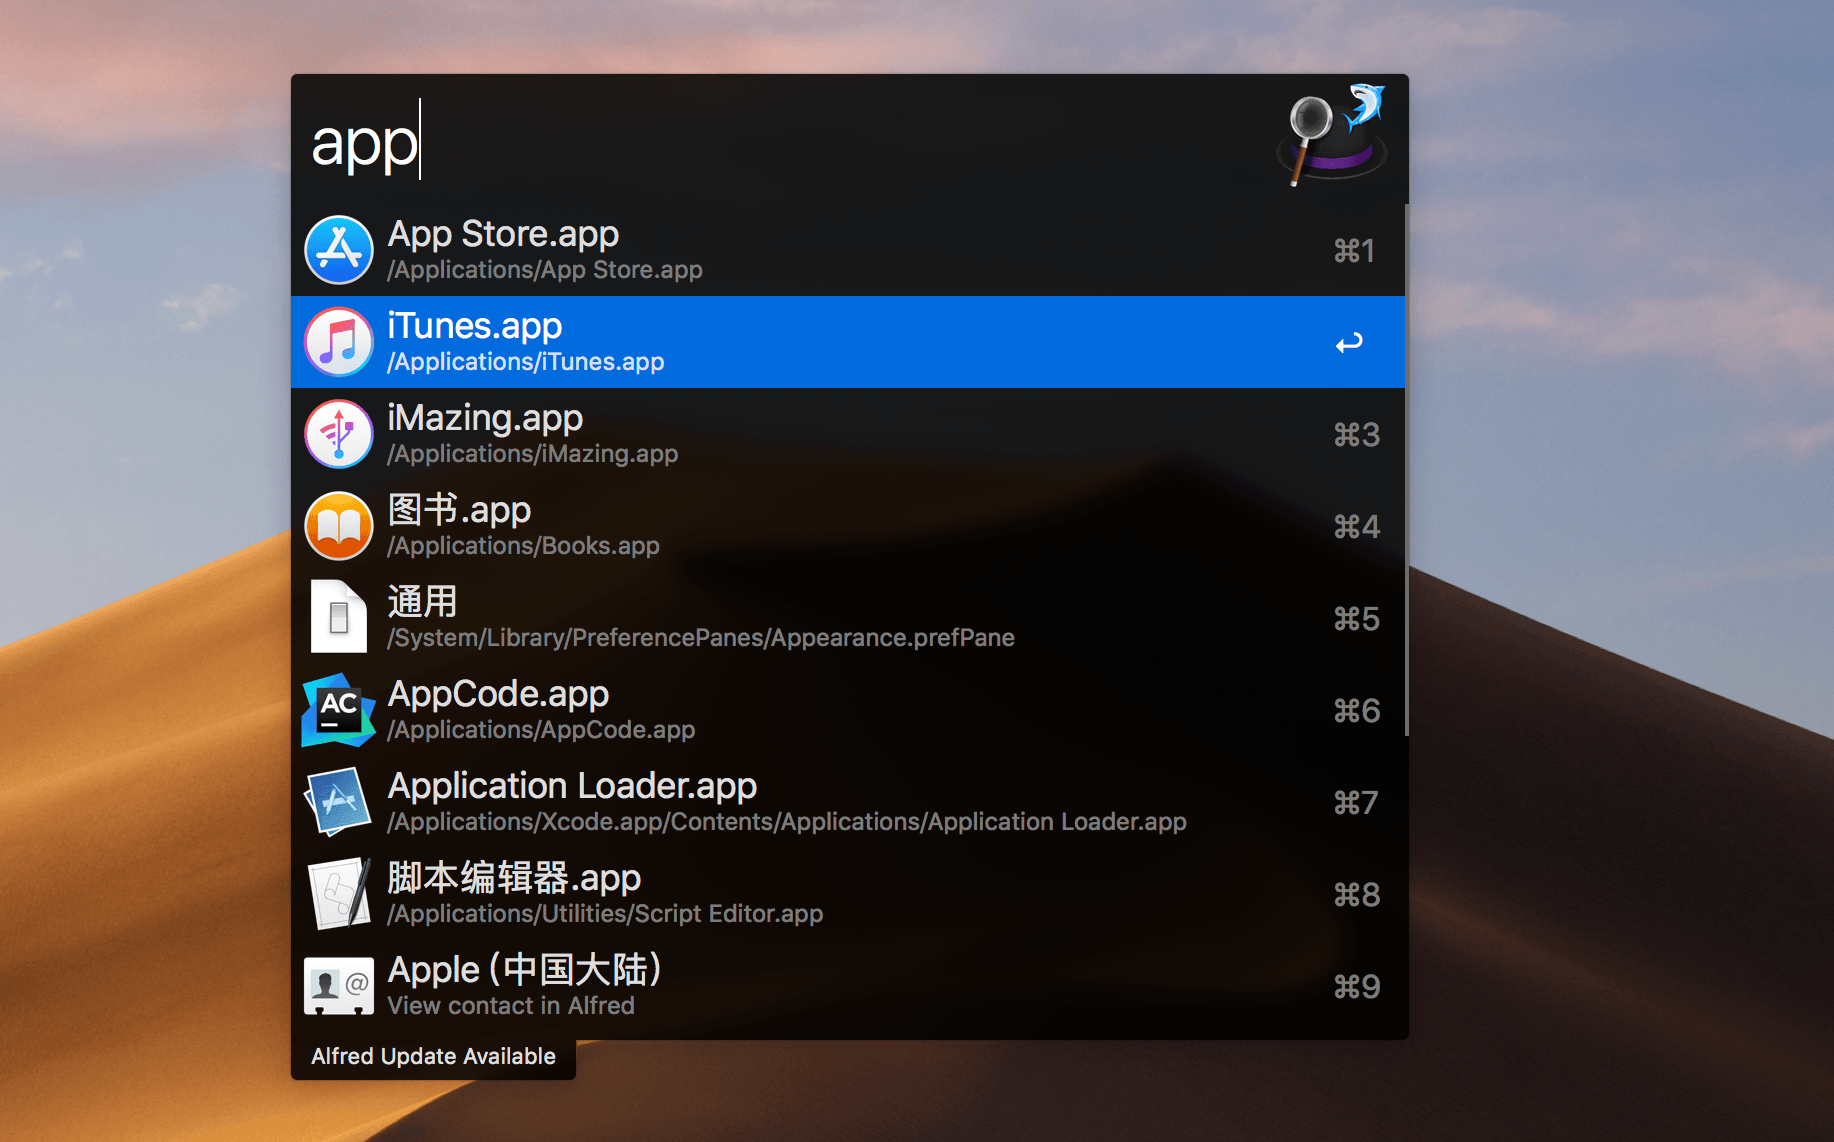The height and width of the screenshot is (1142, 1834).
Task: Click the orange Books app icon
Action: click(339, 526)
